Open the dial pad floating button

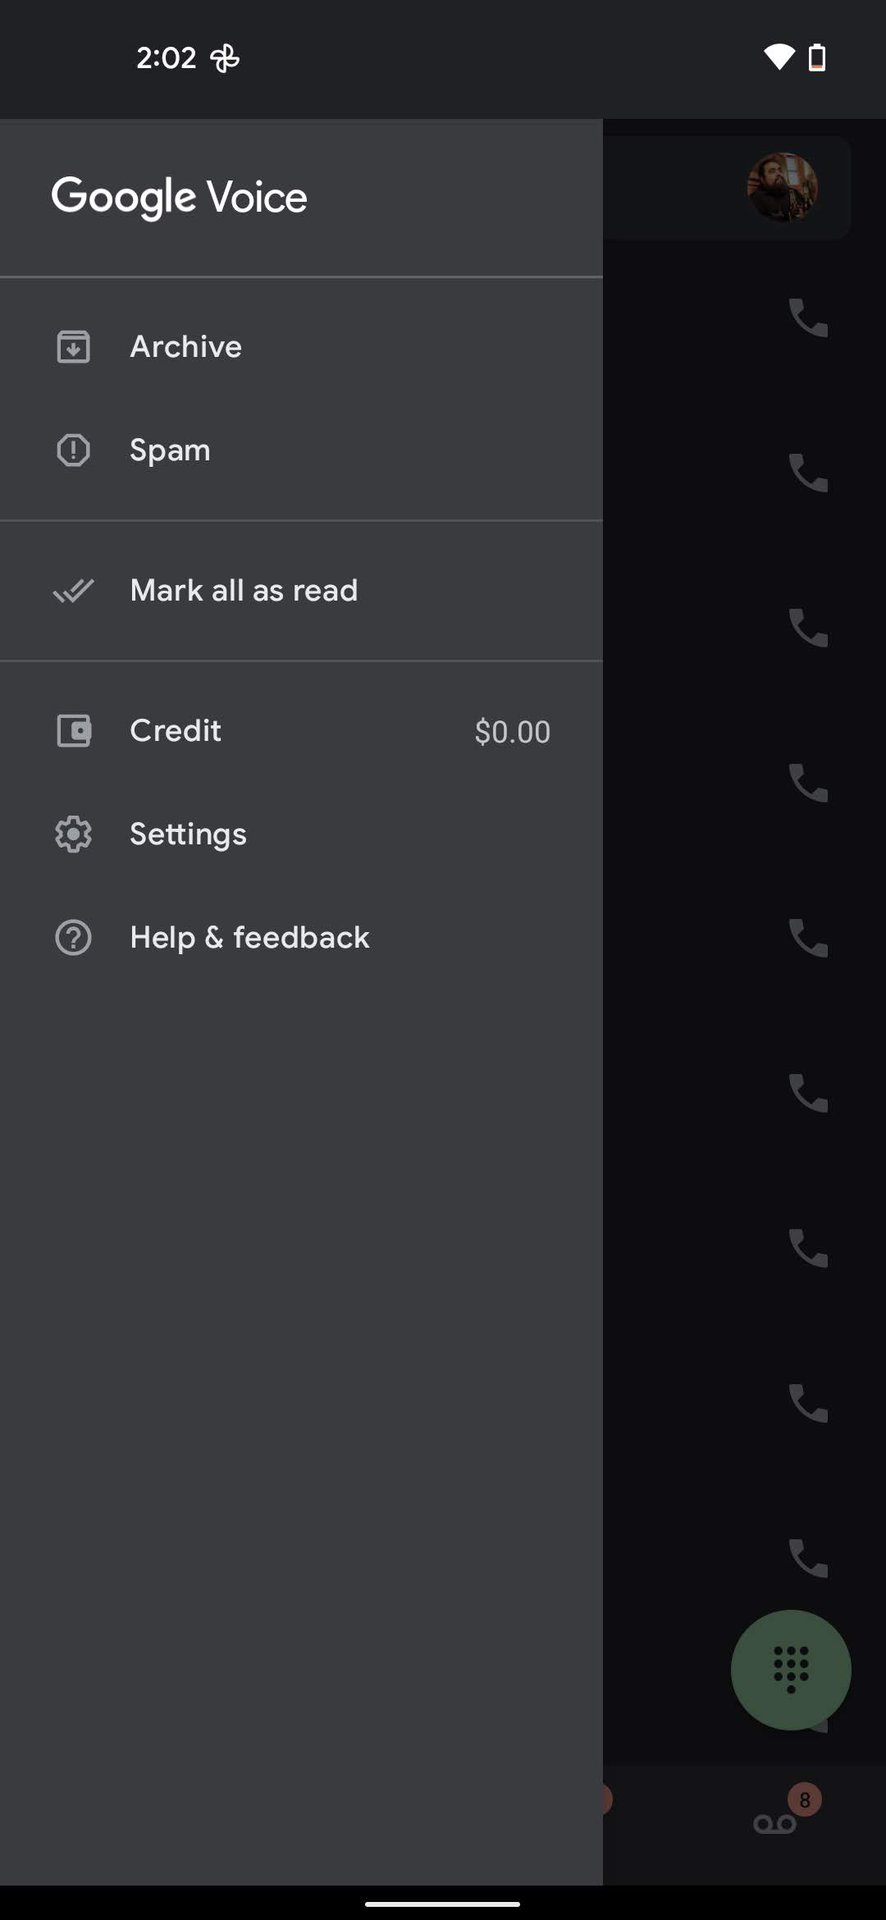click(x=790, y=1669)
